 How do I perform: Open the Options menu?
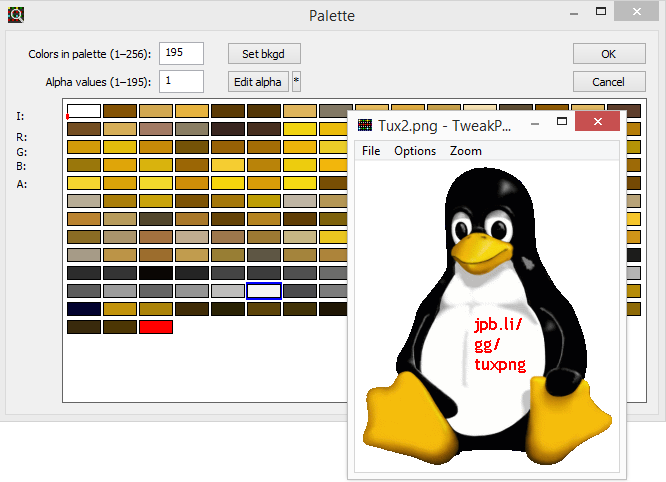[415, 151]
